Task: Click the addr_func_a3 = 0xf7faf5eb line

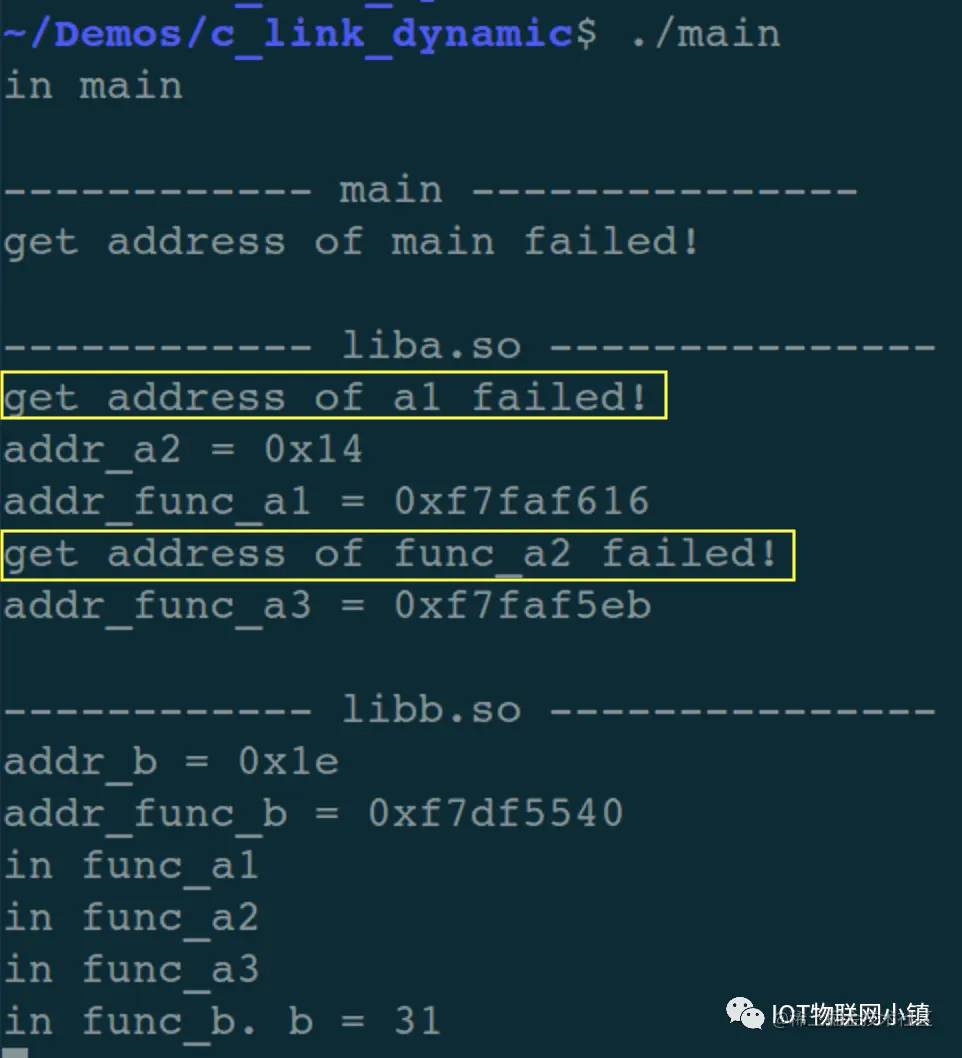Action: [x=327, y=606]
